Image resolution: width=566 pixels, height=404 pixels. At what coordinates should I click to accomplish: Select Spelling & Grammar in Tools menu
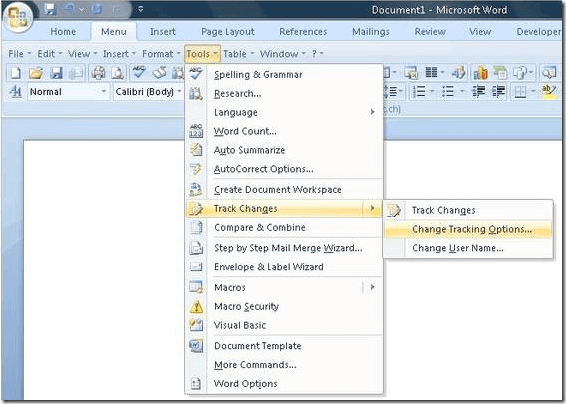(284, 75)
